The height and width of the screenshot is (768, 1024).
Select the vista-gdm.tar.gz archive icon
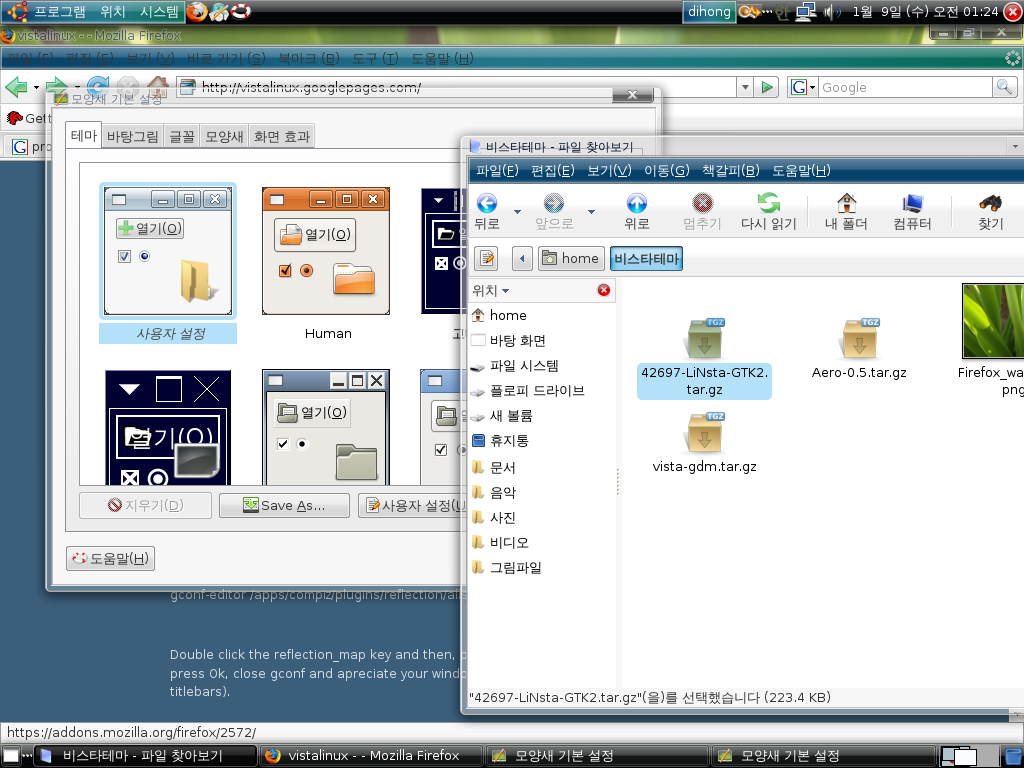[x=704, y=432]
